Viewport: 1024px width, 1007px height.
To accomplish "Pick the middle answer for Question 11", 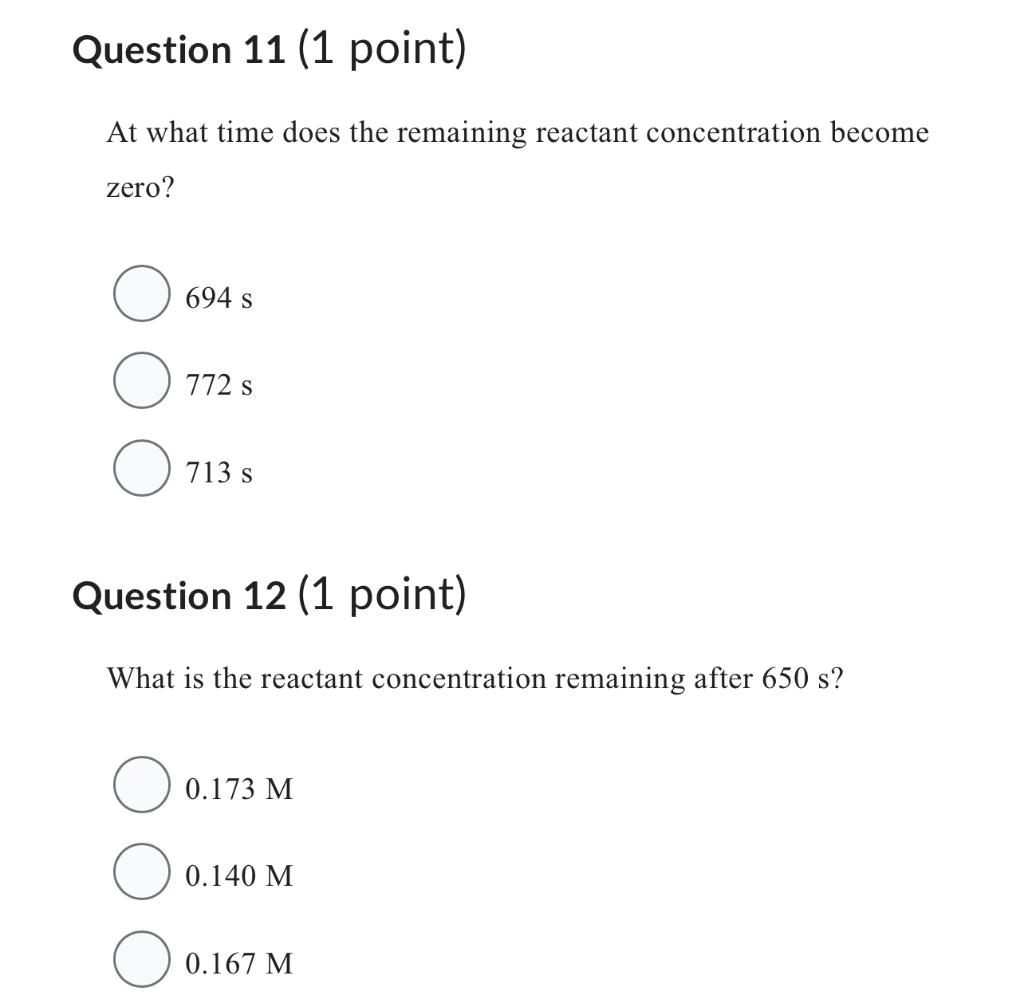I will [x=141, y=382].
